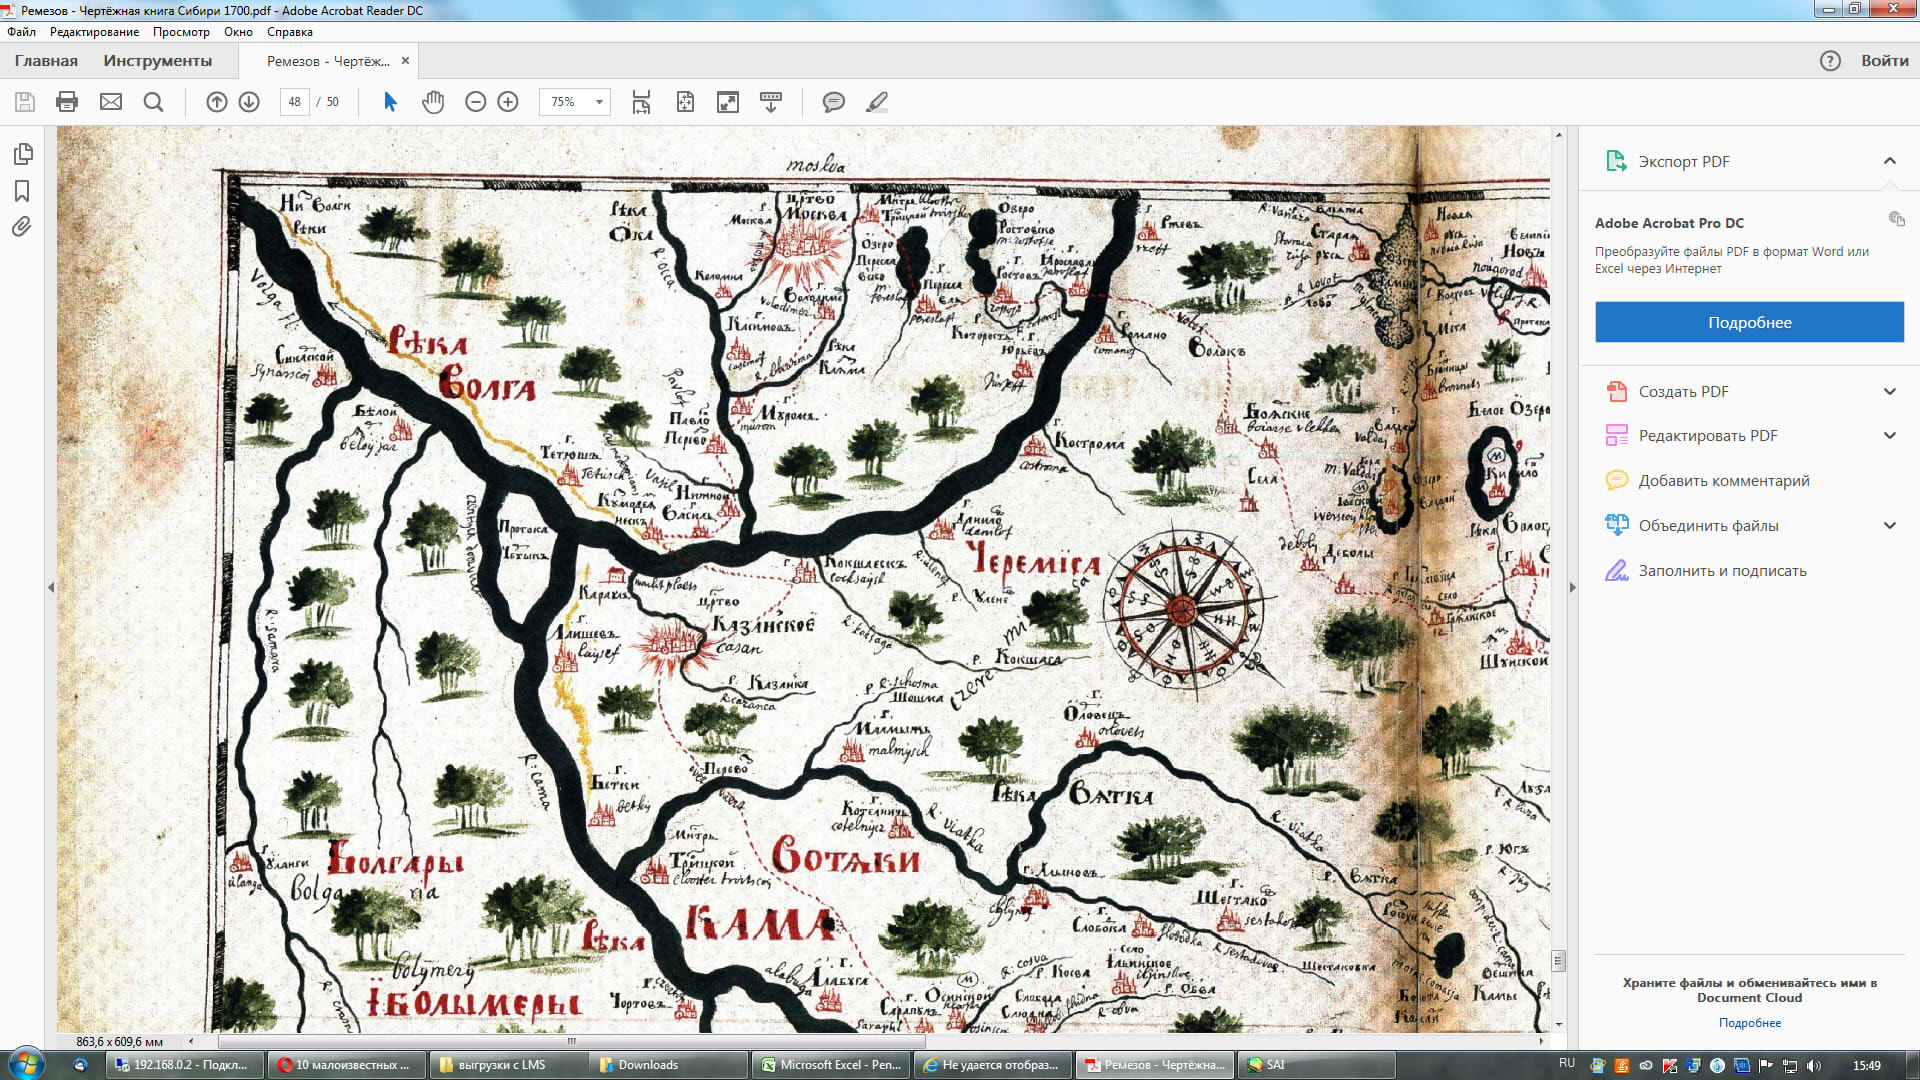
Task: Follow the Document Cloud Подробнее link
Action: [1750, 1023]
